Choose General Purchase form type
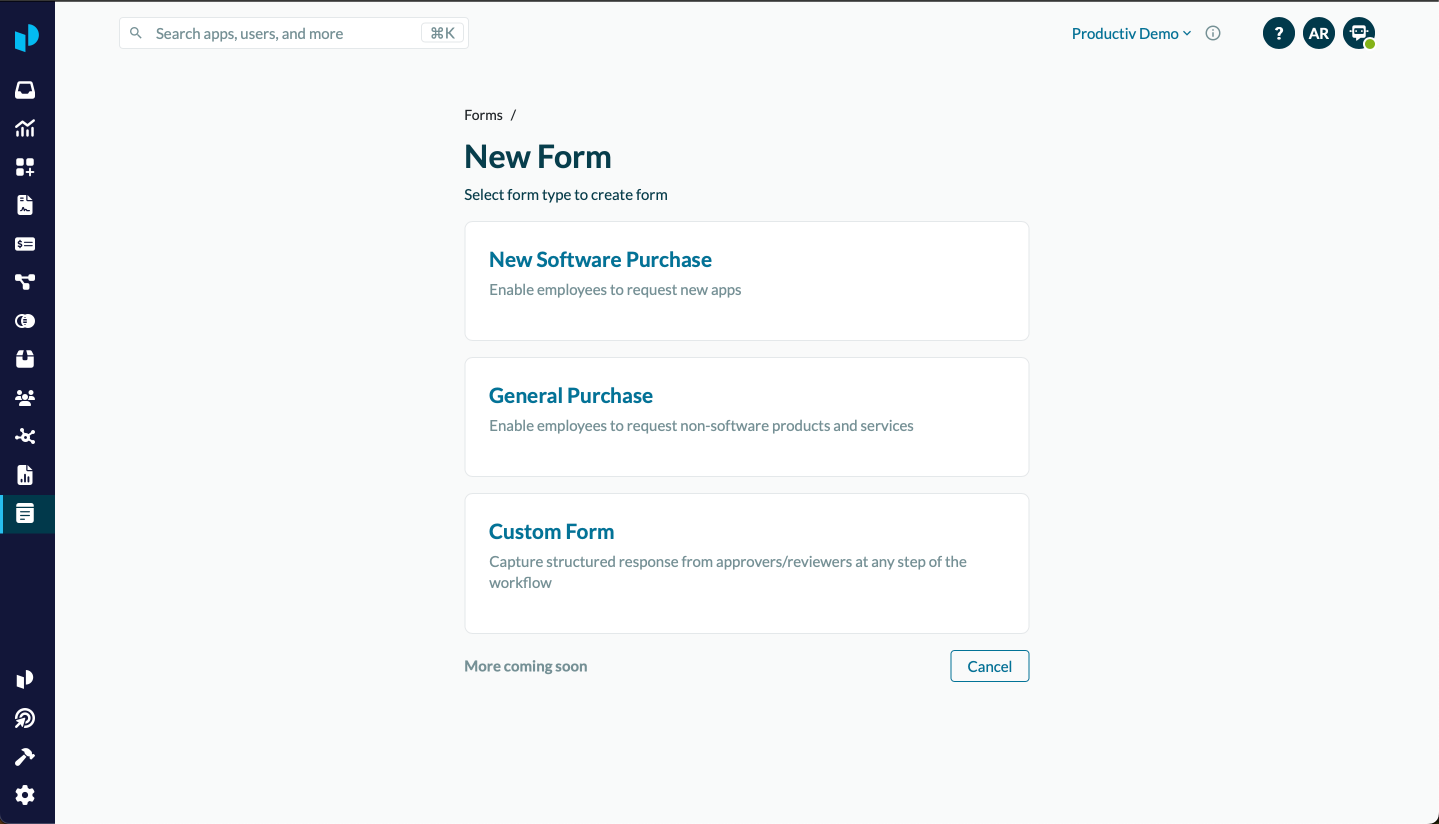 [x=747, y=417]
